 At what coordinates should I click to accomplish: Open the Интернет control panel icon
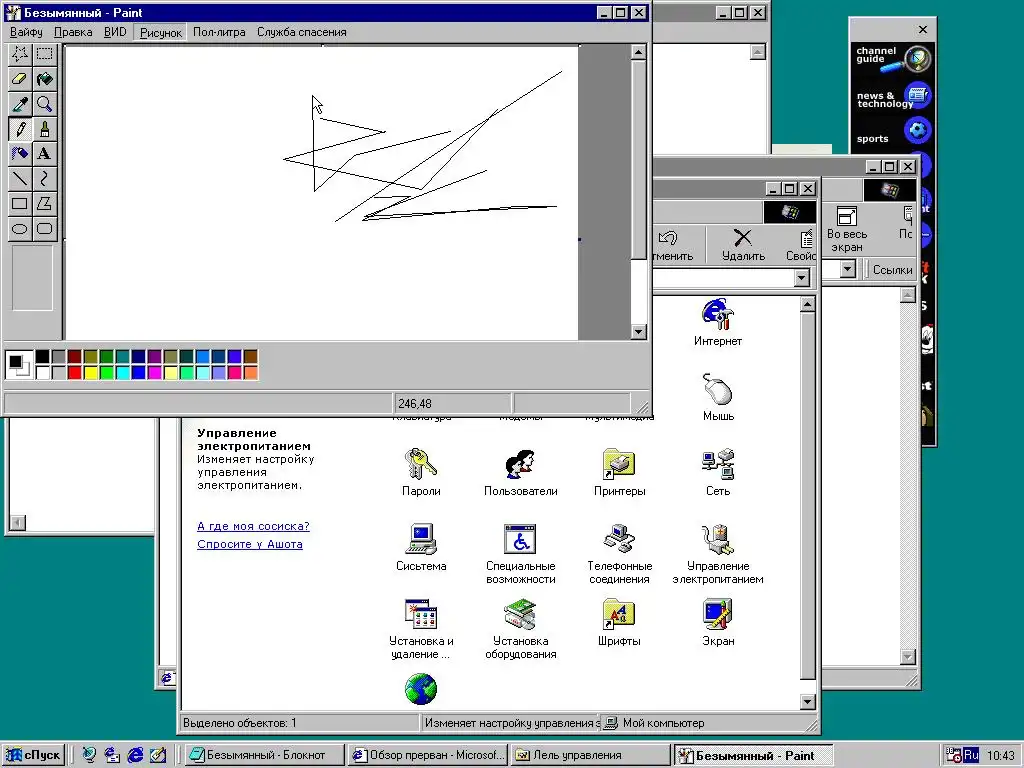pos(718,322)
